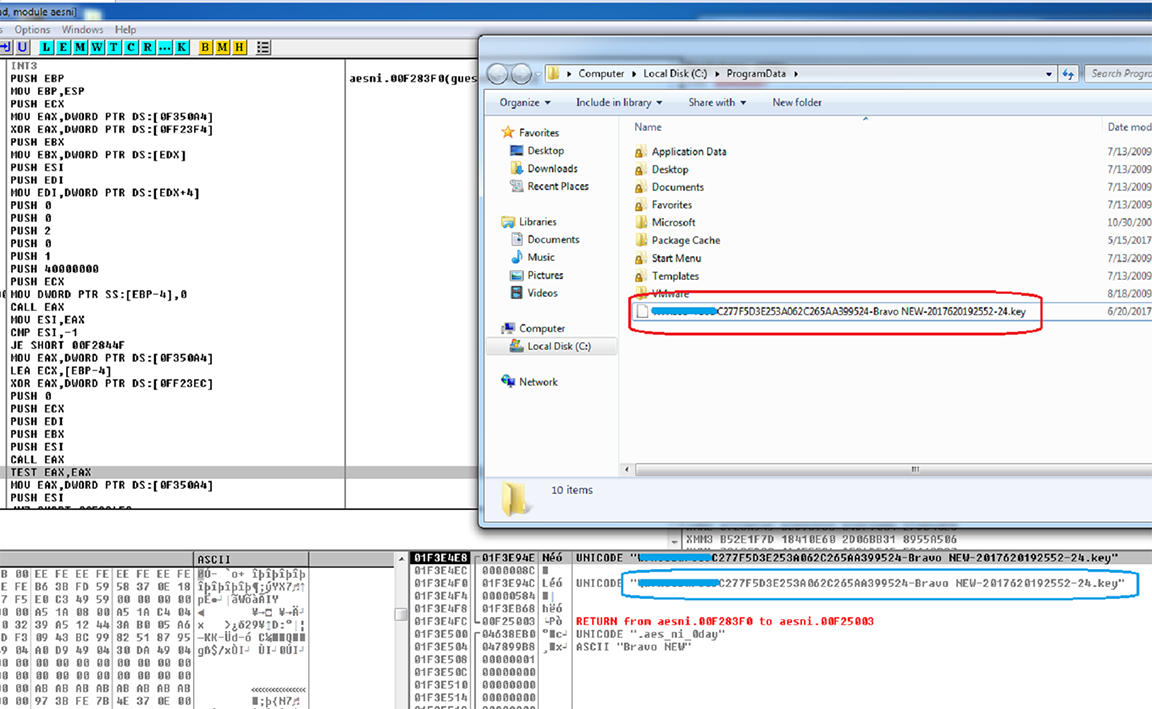The image size is (1152, 709).
Task: Select the Microsoft folder
Action: (673, 223)
